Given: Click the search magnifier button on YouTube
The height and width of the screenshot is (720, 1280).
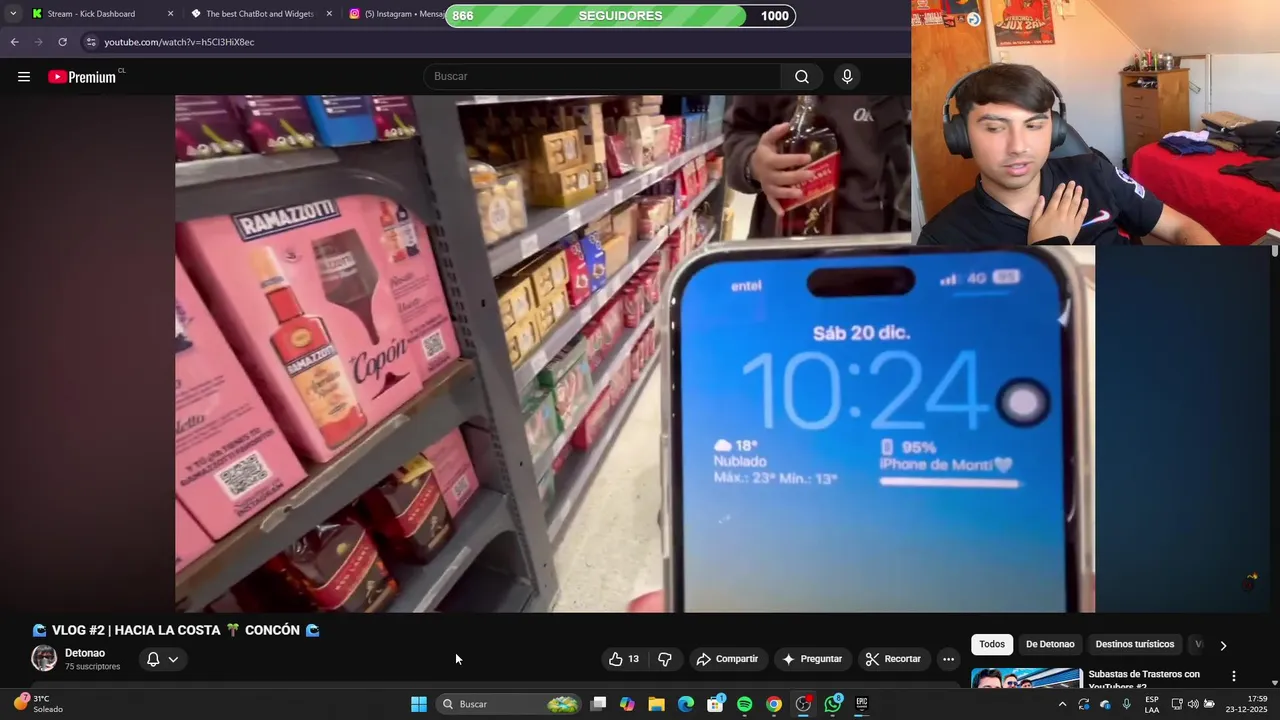Looking at the screenshot, I should [802, 77].
